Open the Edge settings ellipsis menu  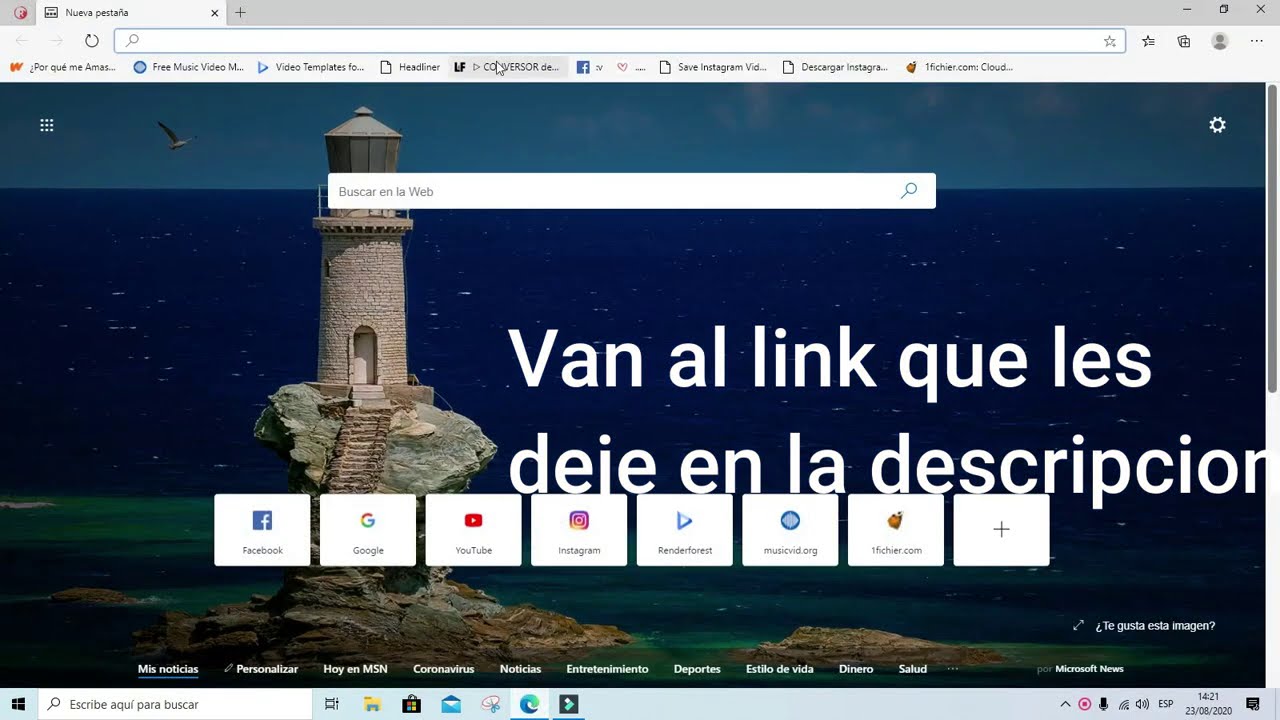click(1256, 41)
